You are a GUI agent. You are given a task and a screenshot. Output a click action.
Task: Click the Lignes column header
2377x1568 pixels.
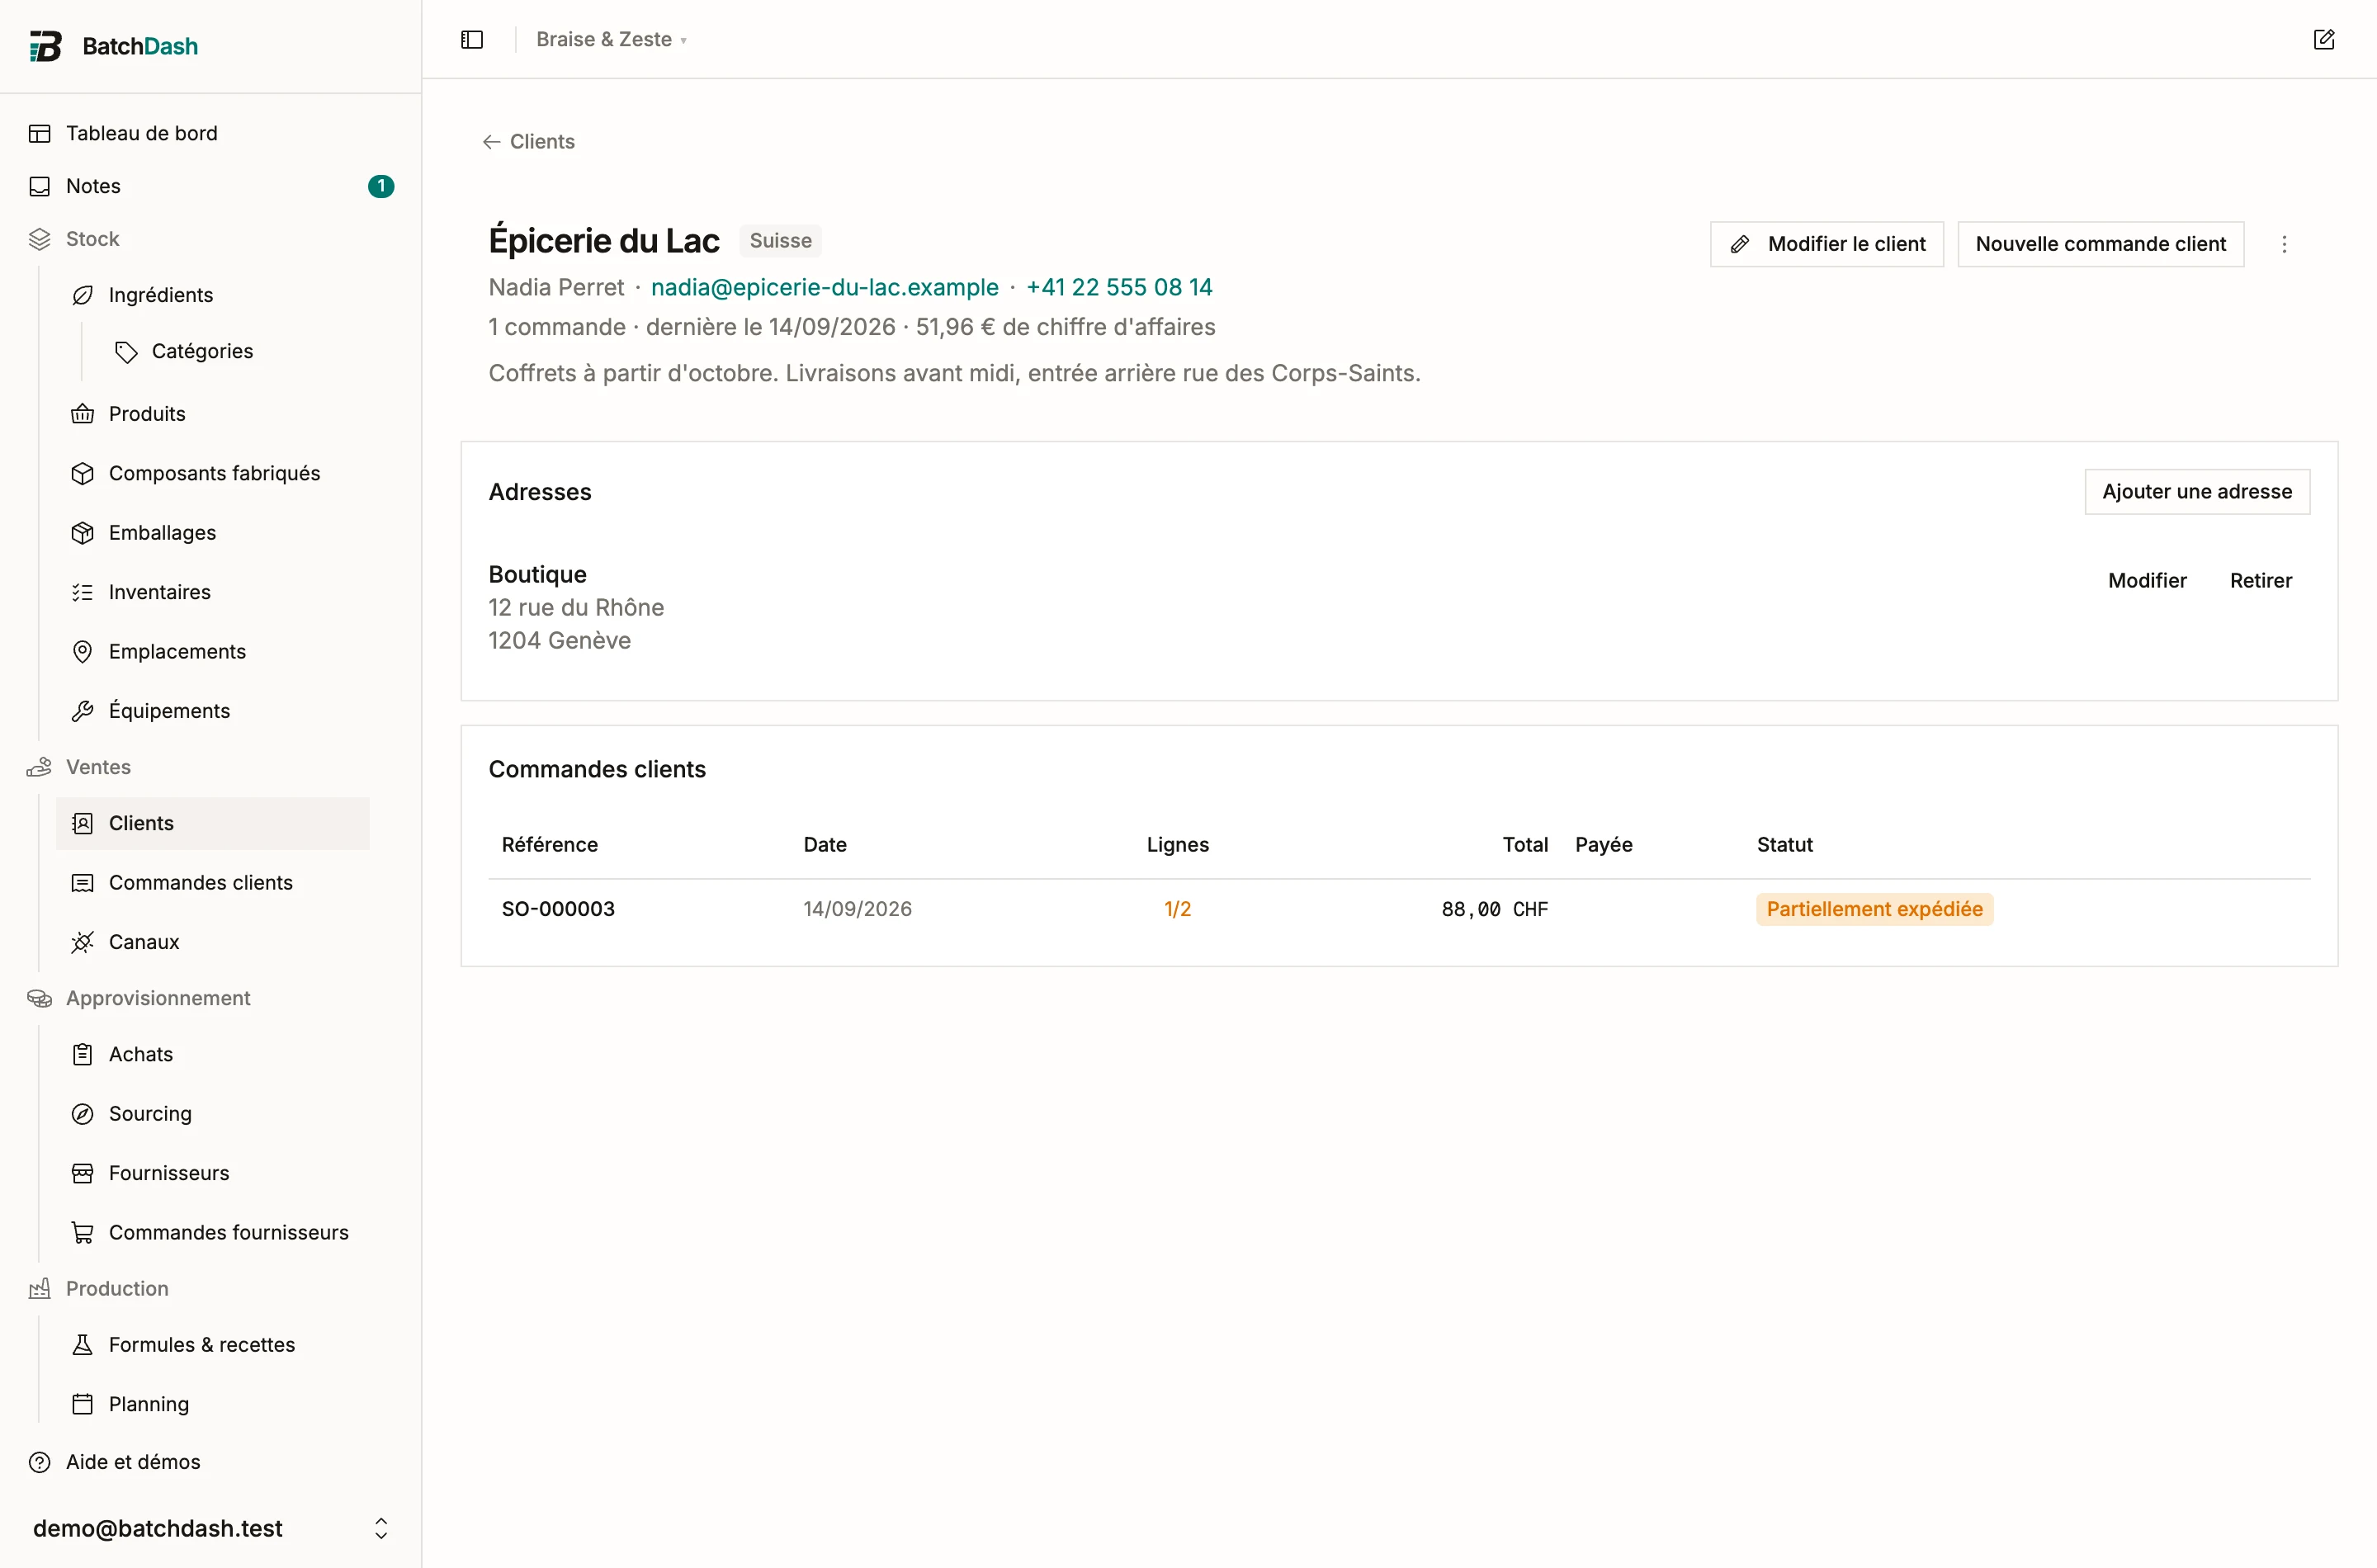1178,845
